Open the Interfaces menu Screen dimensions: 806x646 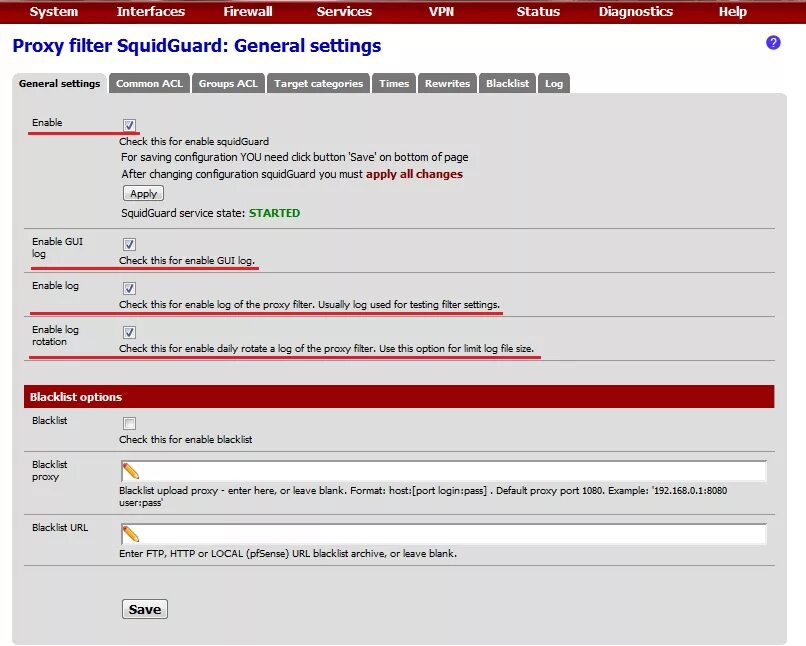click(x=150, y=11)
